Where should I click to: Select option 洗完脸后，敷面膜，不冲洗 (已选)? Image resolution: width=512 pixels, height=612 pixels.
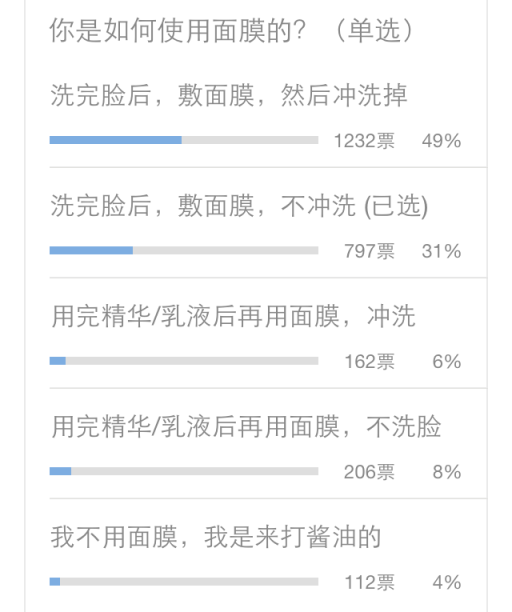pos(239,206)
